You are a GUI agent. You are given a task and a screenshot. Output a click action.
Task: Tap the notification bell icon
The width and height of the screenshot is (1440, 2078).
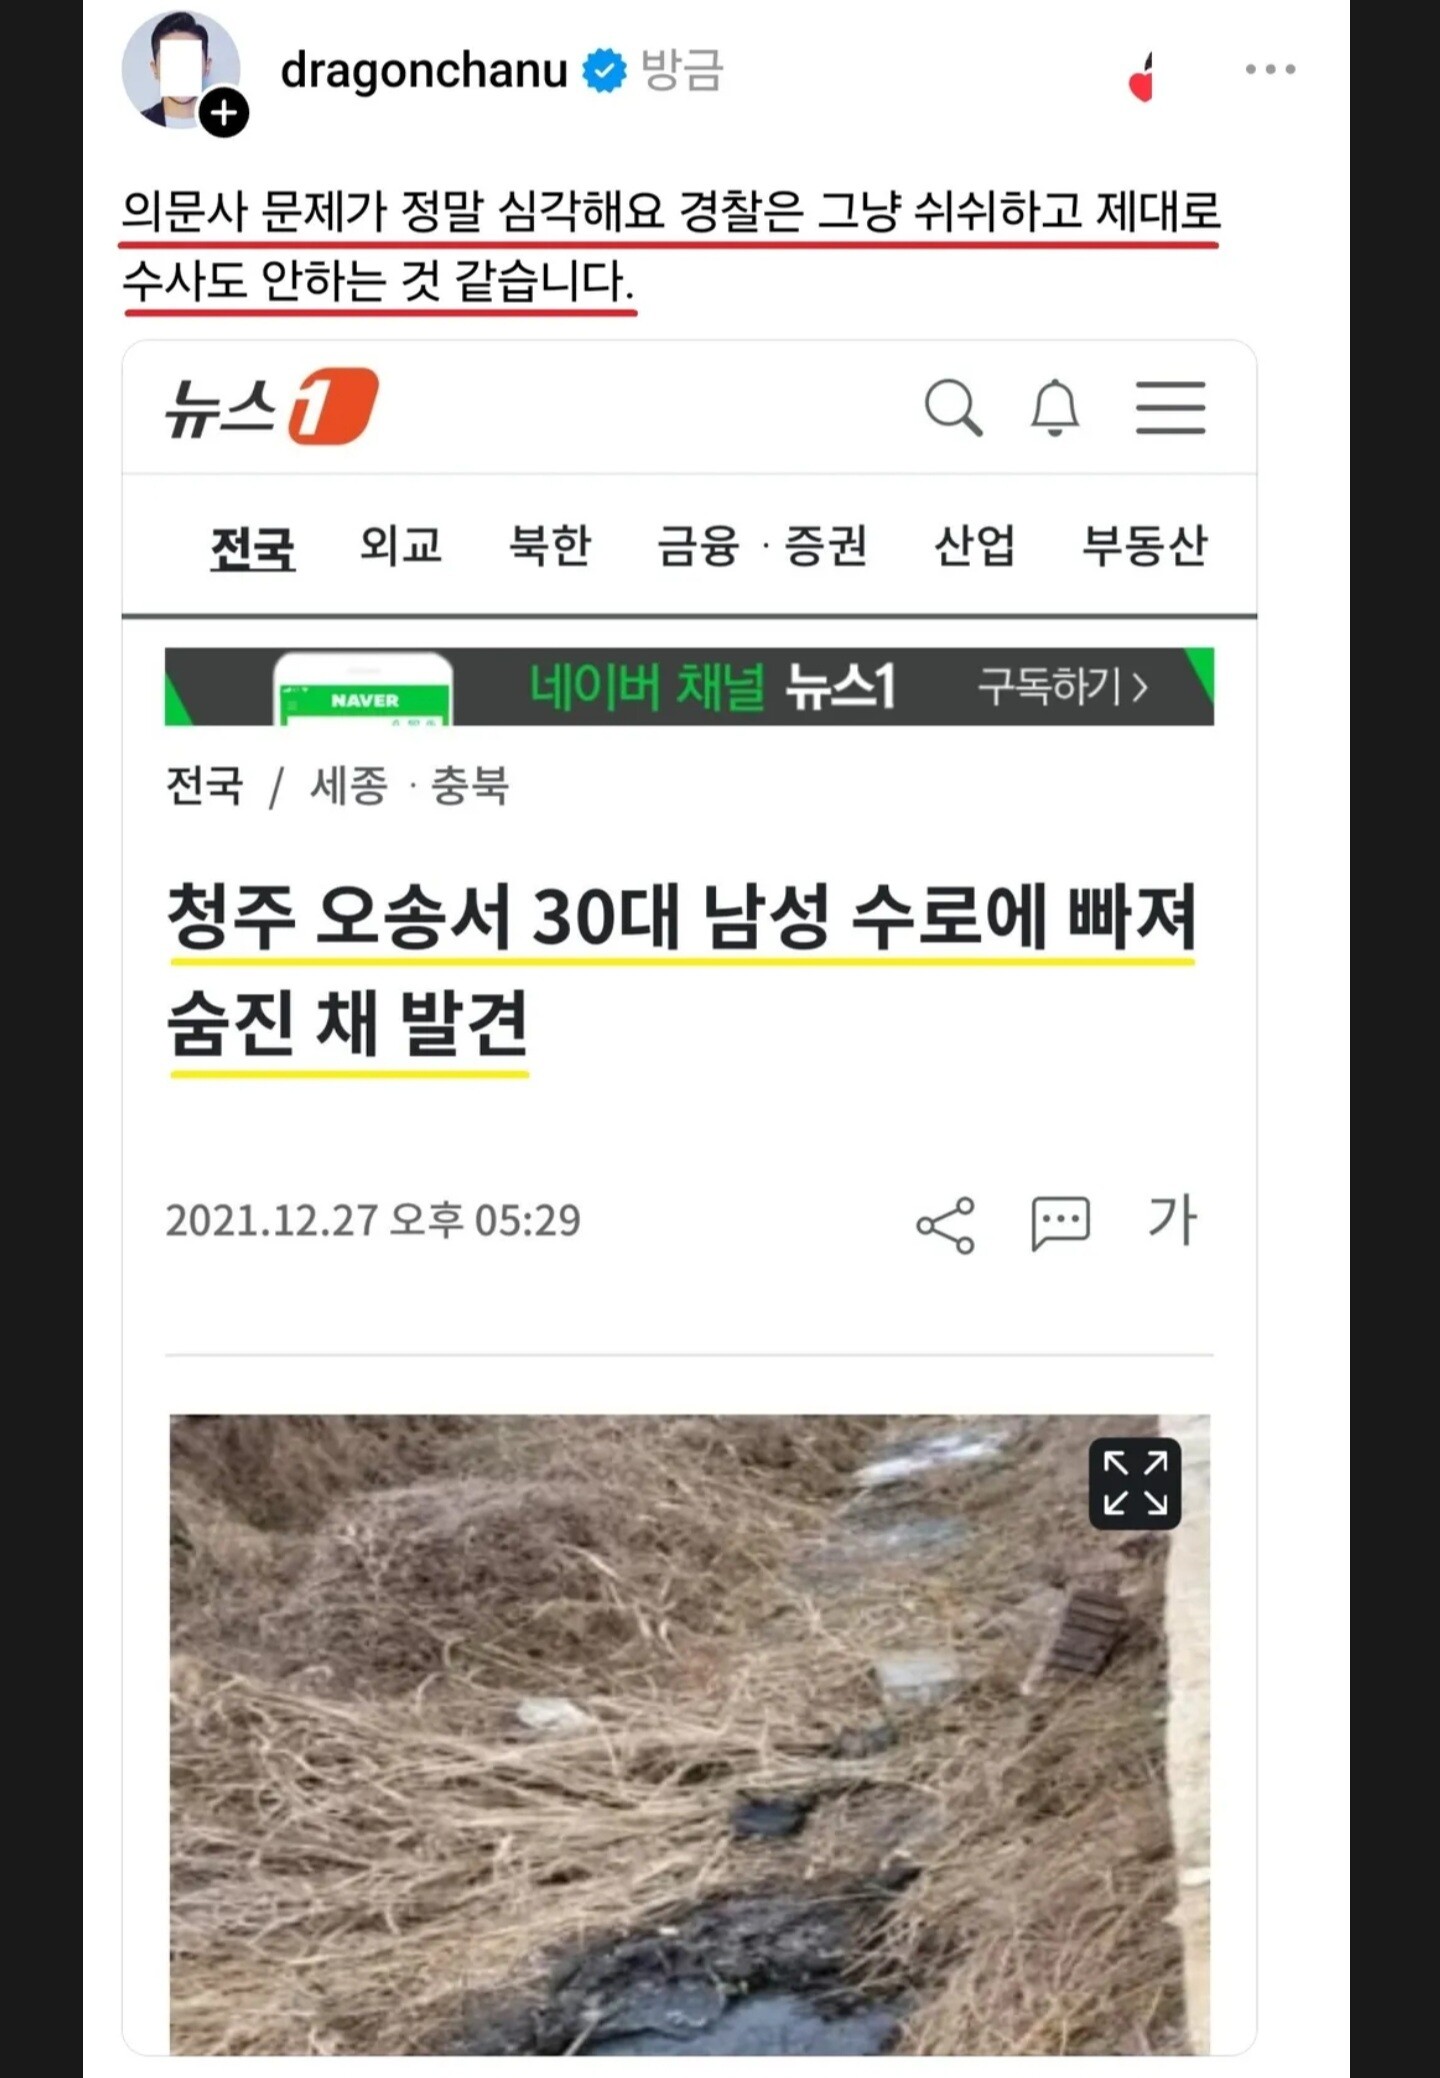click(1055, 407)
